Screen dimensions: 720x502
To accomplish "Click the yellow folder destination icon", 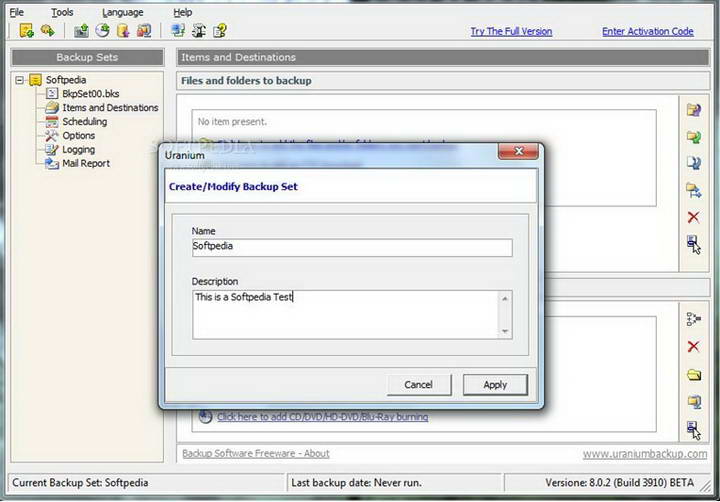I will [693, 375].
